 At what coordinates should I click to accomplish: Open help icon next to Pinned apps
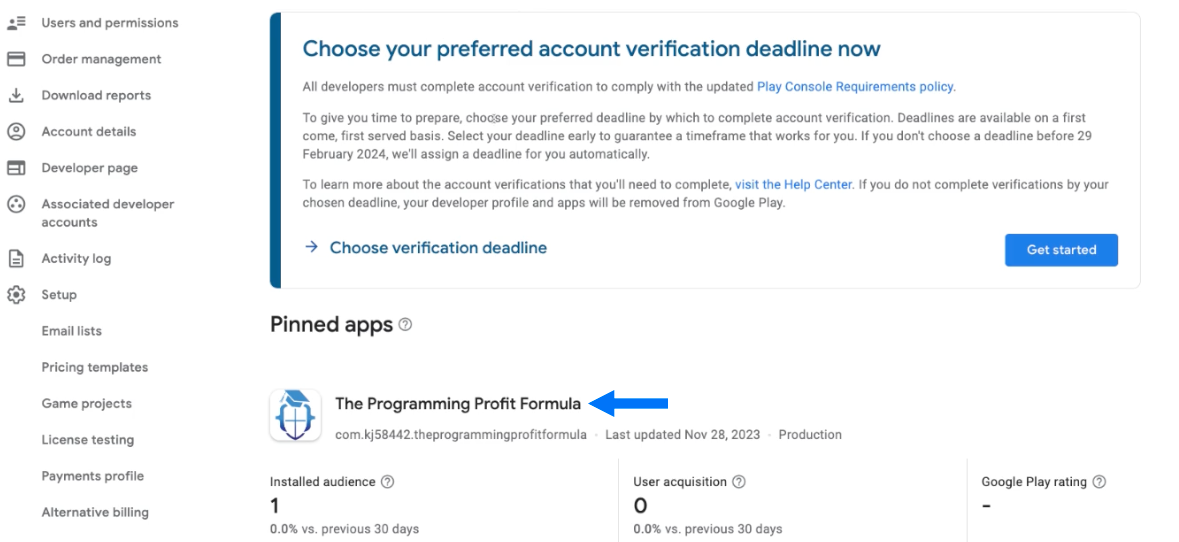[x=405, y=325]
